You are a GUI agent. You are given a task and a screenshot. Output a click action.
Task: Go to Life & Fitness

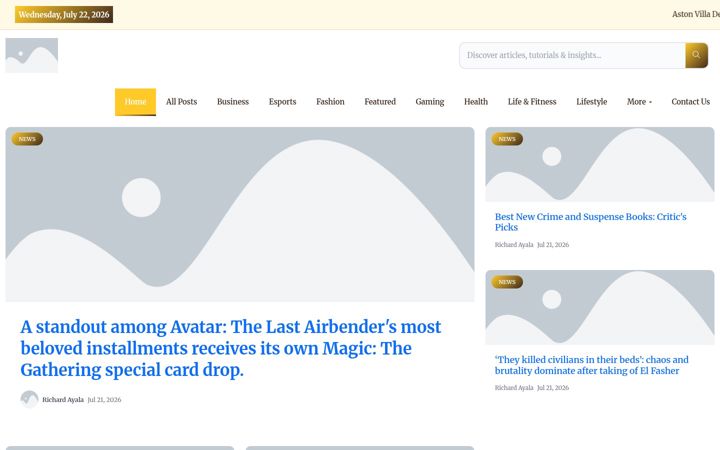(x=532, y=101)
